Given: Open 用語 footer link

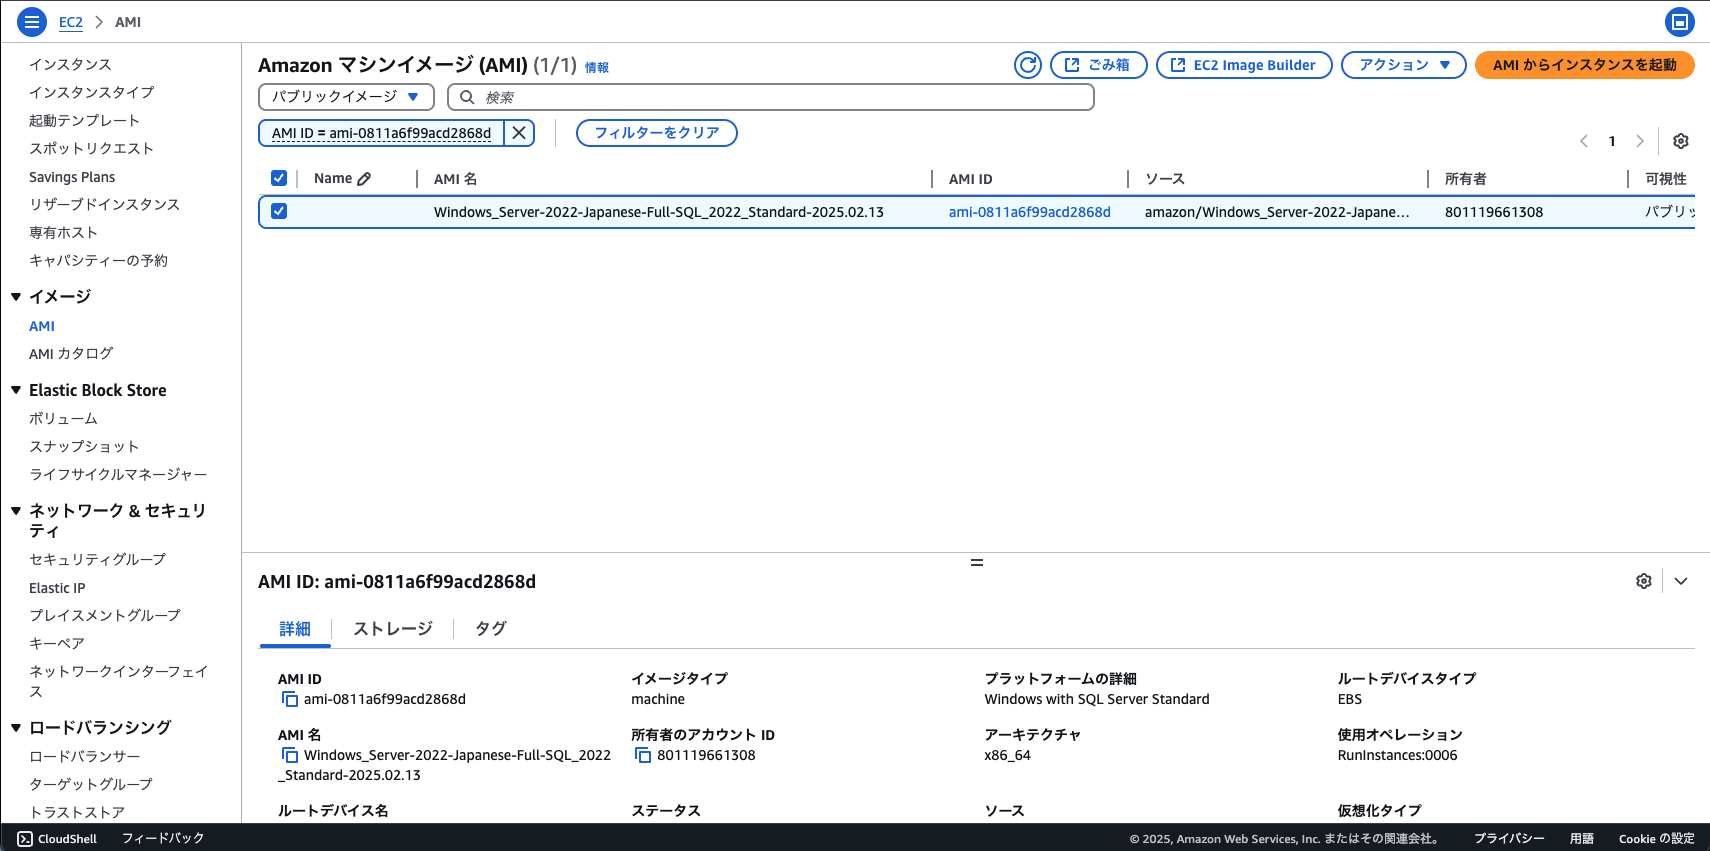Looking at the screenshot, I should pyautogui.click(x=1582, y=839).
